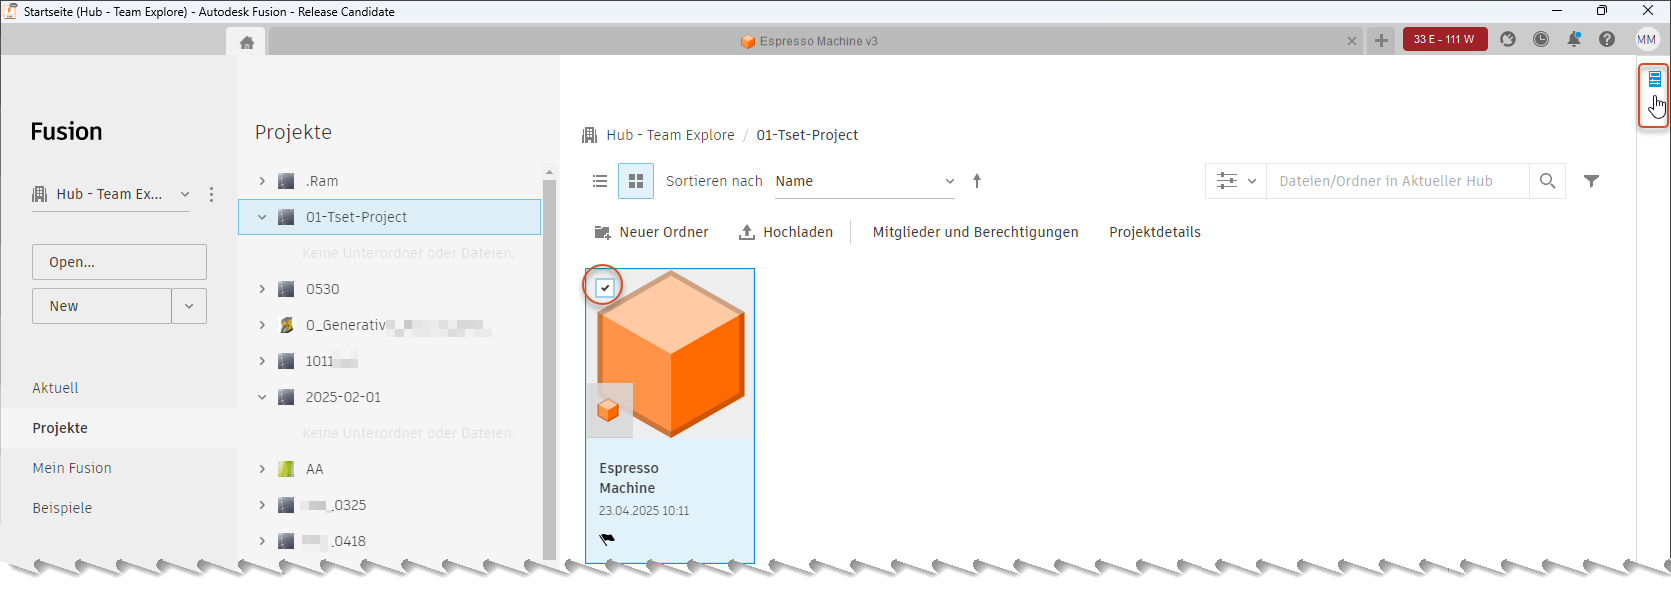The height and width of the screenshot is (606, 1671).
Task: Click the Dateien/Ordner search field
Action: pyautogui.click(x=1397, y=181)
